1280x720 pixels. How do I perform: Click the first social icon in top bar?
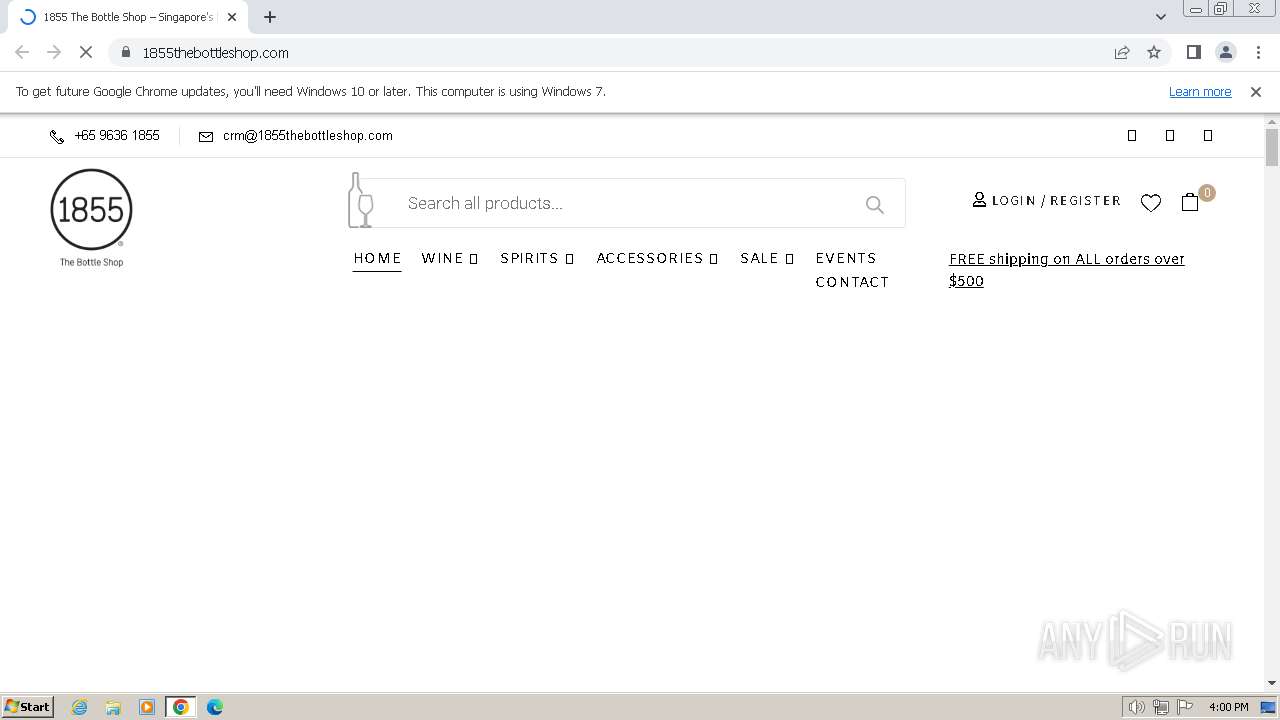click(x=1132, y=136)
